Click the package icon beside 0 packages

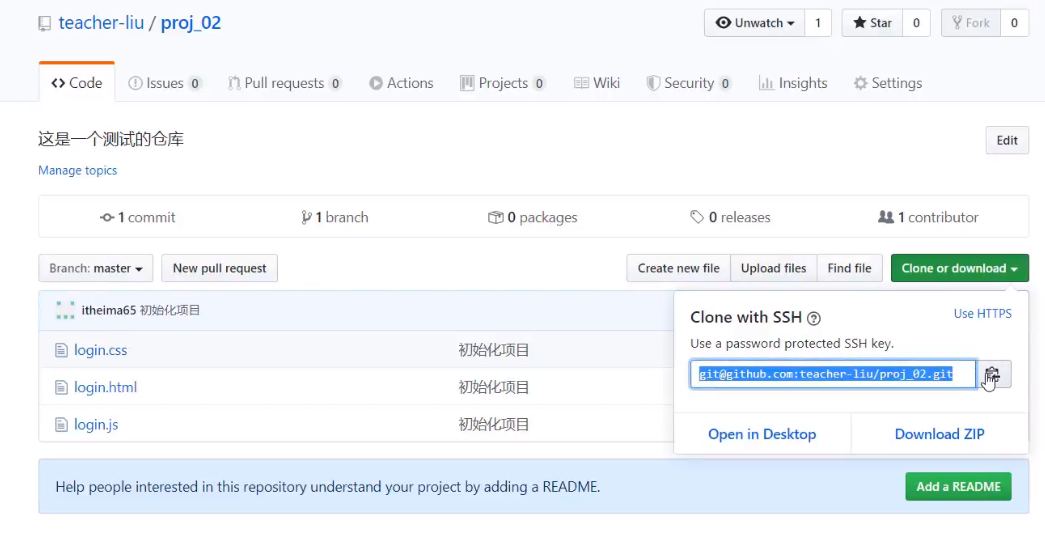tap(495, 217)
